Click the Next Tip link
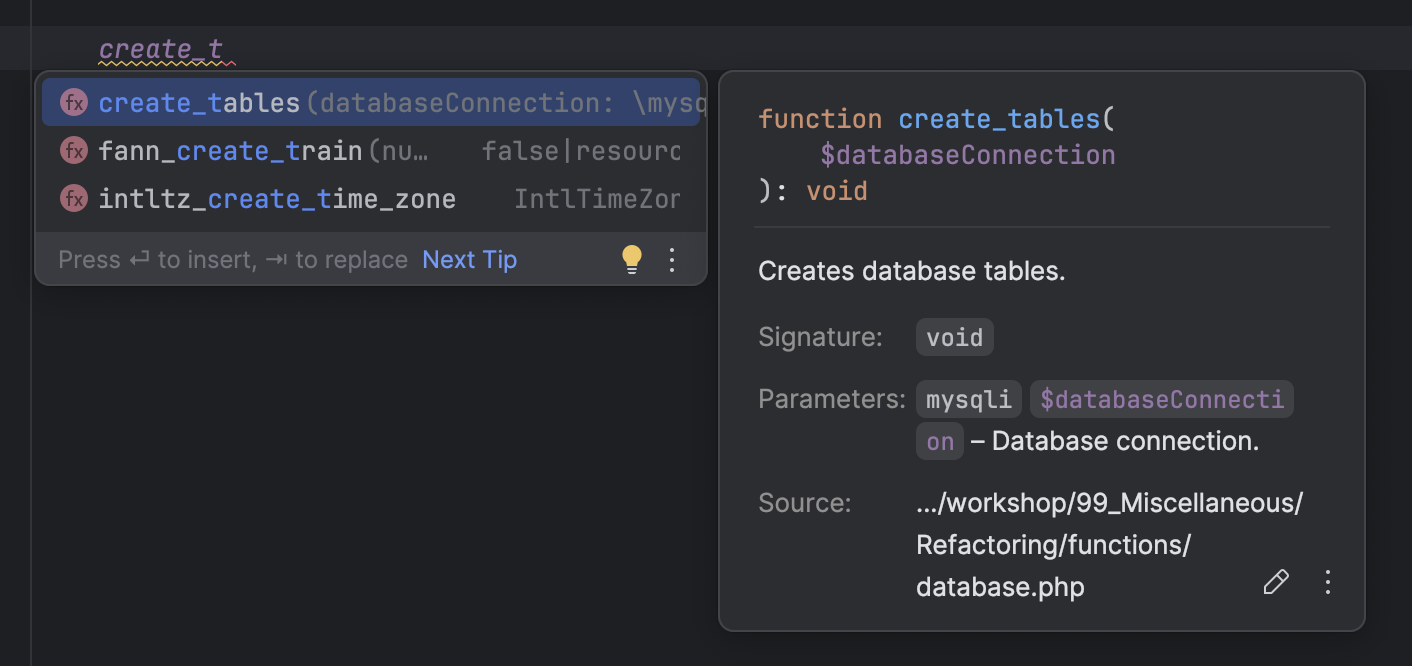This screenshot has height=666, width=1412. click(469, 259)
